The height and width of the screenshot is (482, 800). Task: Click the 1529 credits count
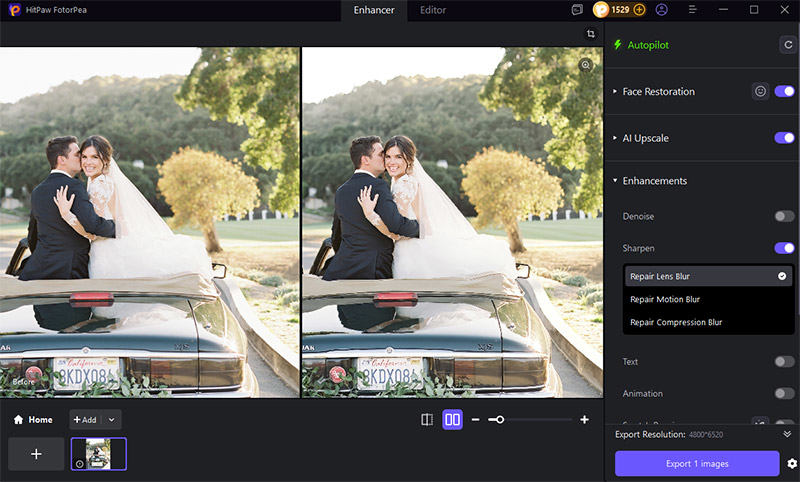620,10
